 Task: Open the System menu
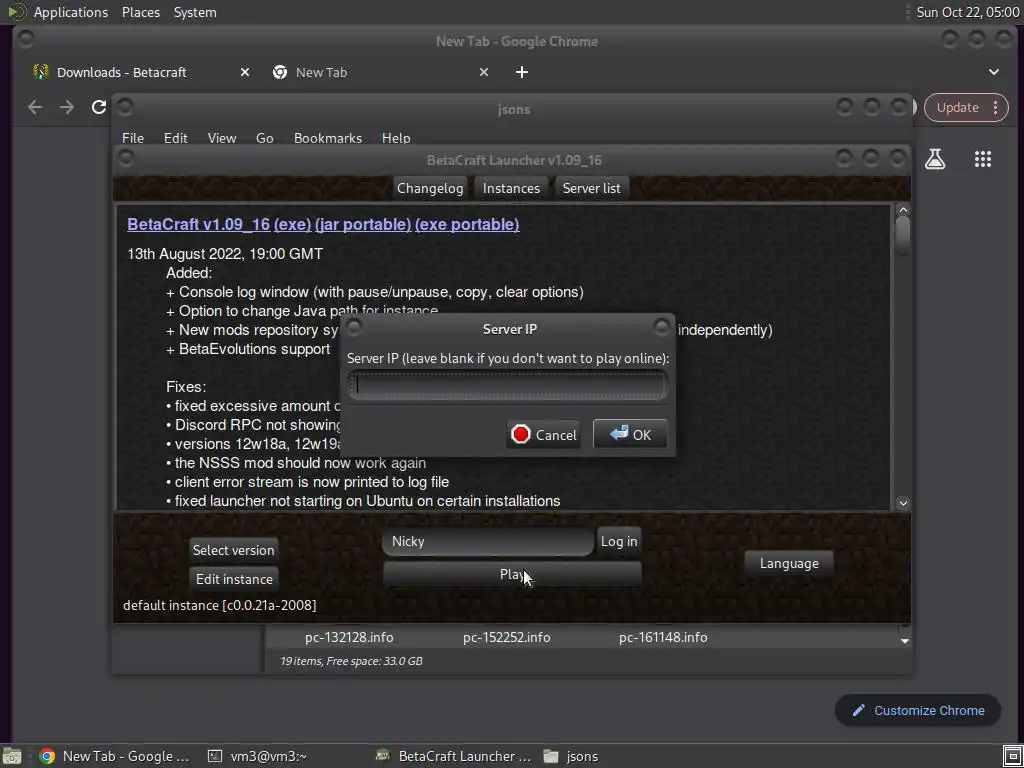coord(195,12)
